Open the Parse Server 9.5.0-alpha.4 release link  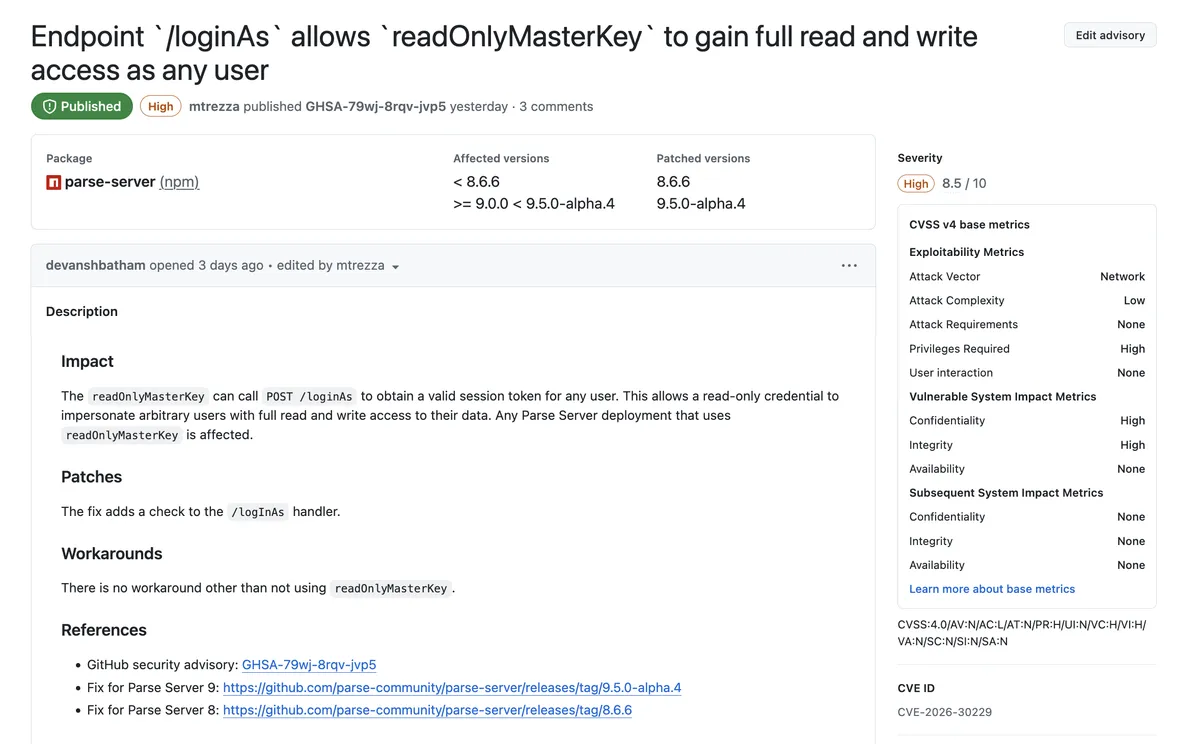(x=452, y=687)
